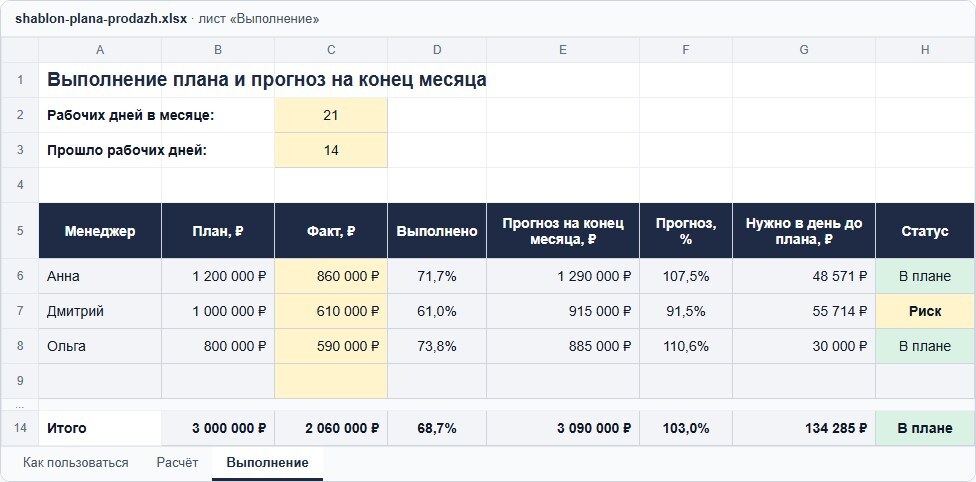The width and height of the screenshot is (976, 482).
Task: Select the forecast cell 1 290 000 ₽
Action: pyautogui.click(x=563, y=276)
